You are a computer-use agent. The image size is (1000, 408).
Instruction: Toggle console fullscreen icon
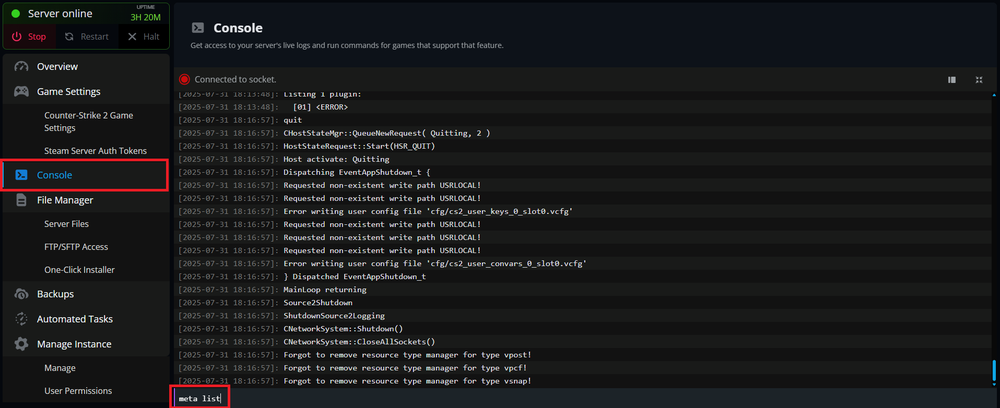(x=979, y=80)
